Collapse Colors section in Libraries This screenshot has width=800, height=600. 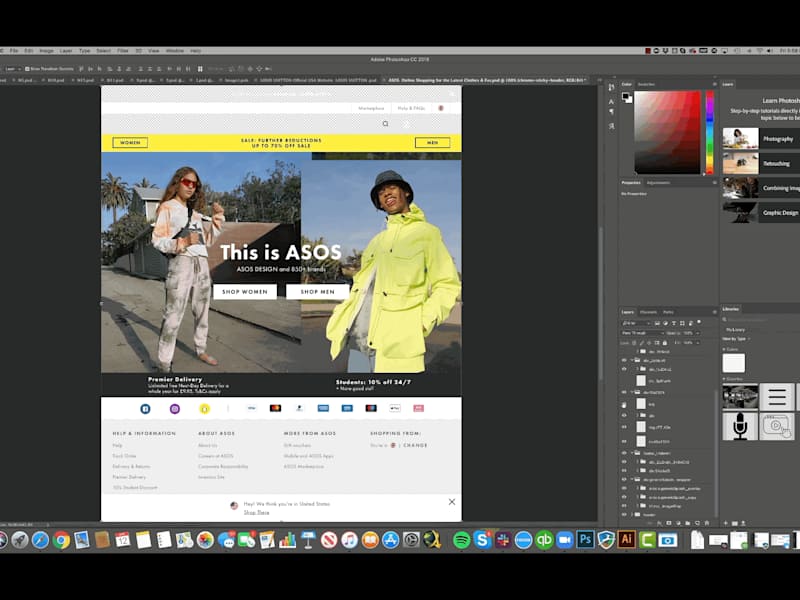[724, 349]
